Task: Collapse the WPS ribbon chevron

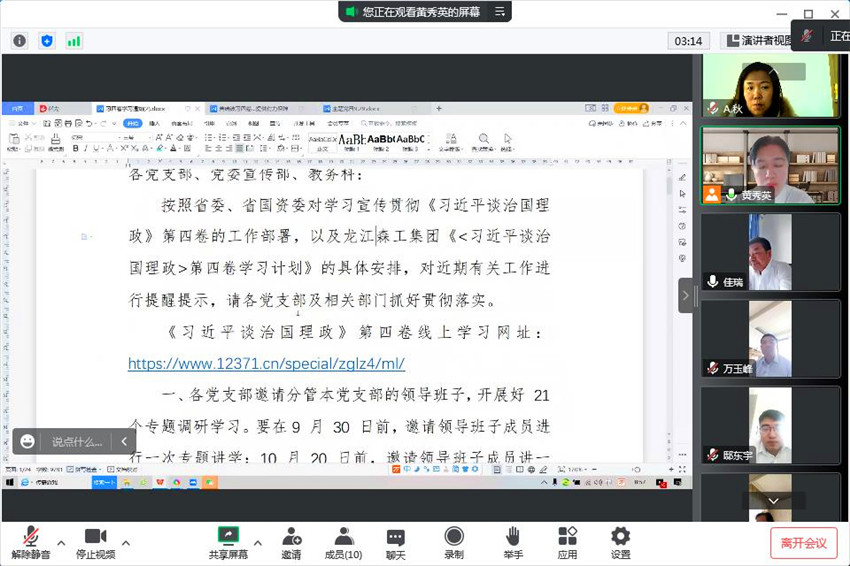Action: [683, 123]
